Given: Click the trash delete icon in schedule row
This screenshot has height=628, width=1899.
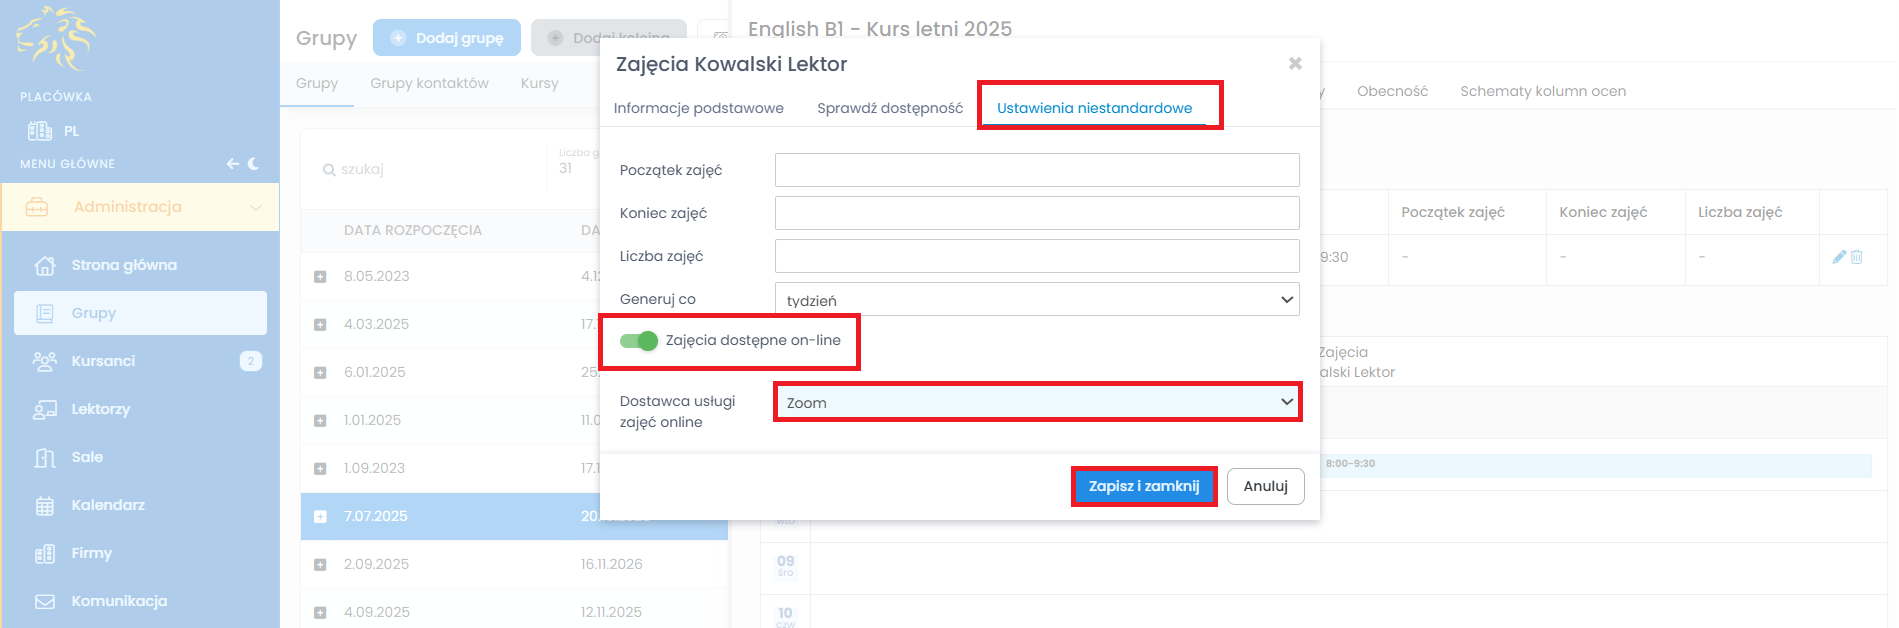Looking at the screenshot, I should [x=1856, y=257].
